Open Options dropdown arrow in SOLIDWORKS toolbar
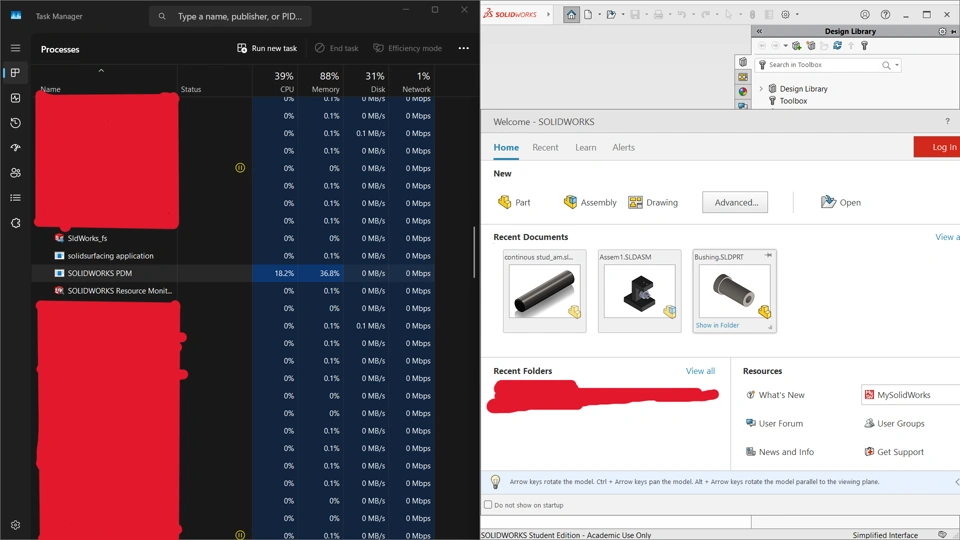This screenshot has width=960, height=540. 797,15
